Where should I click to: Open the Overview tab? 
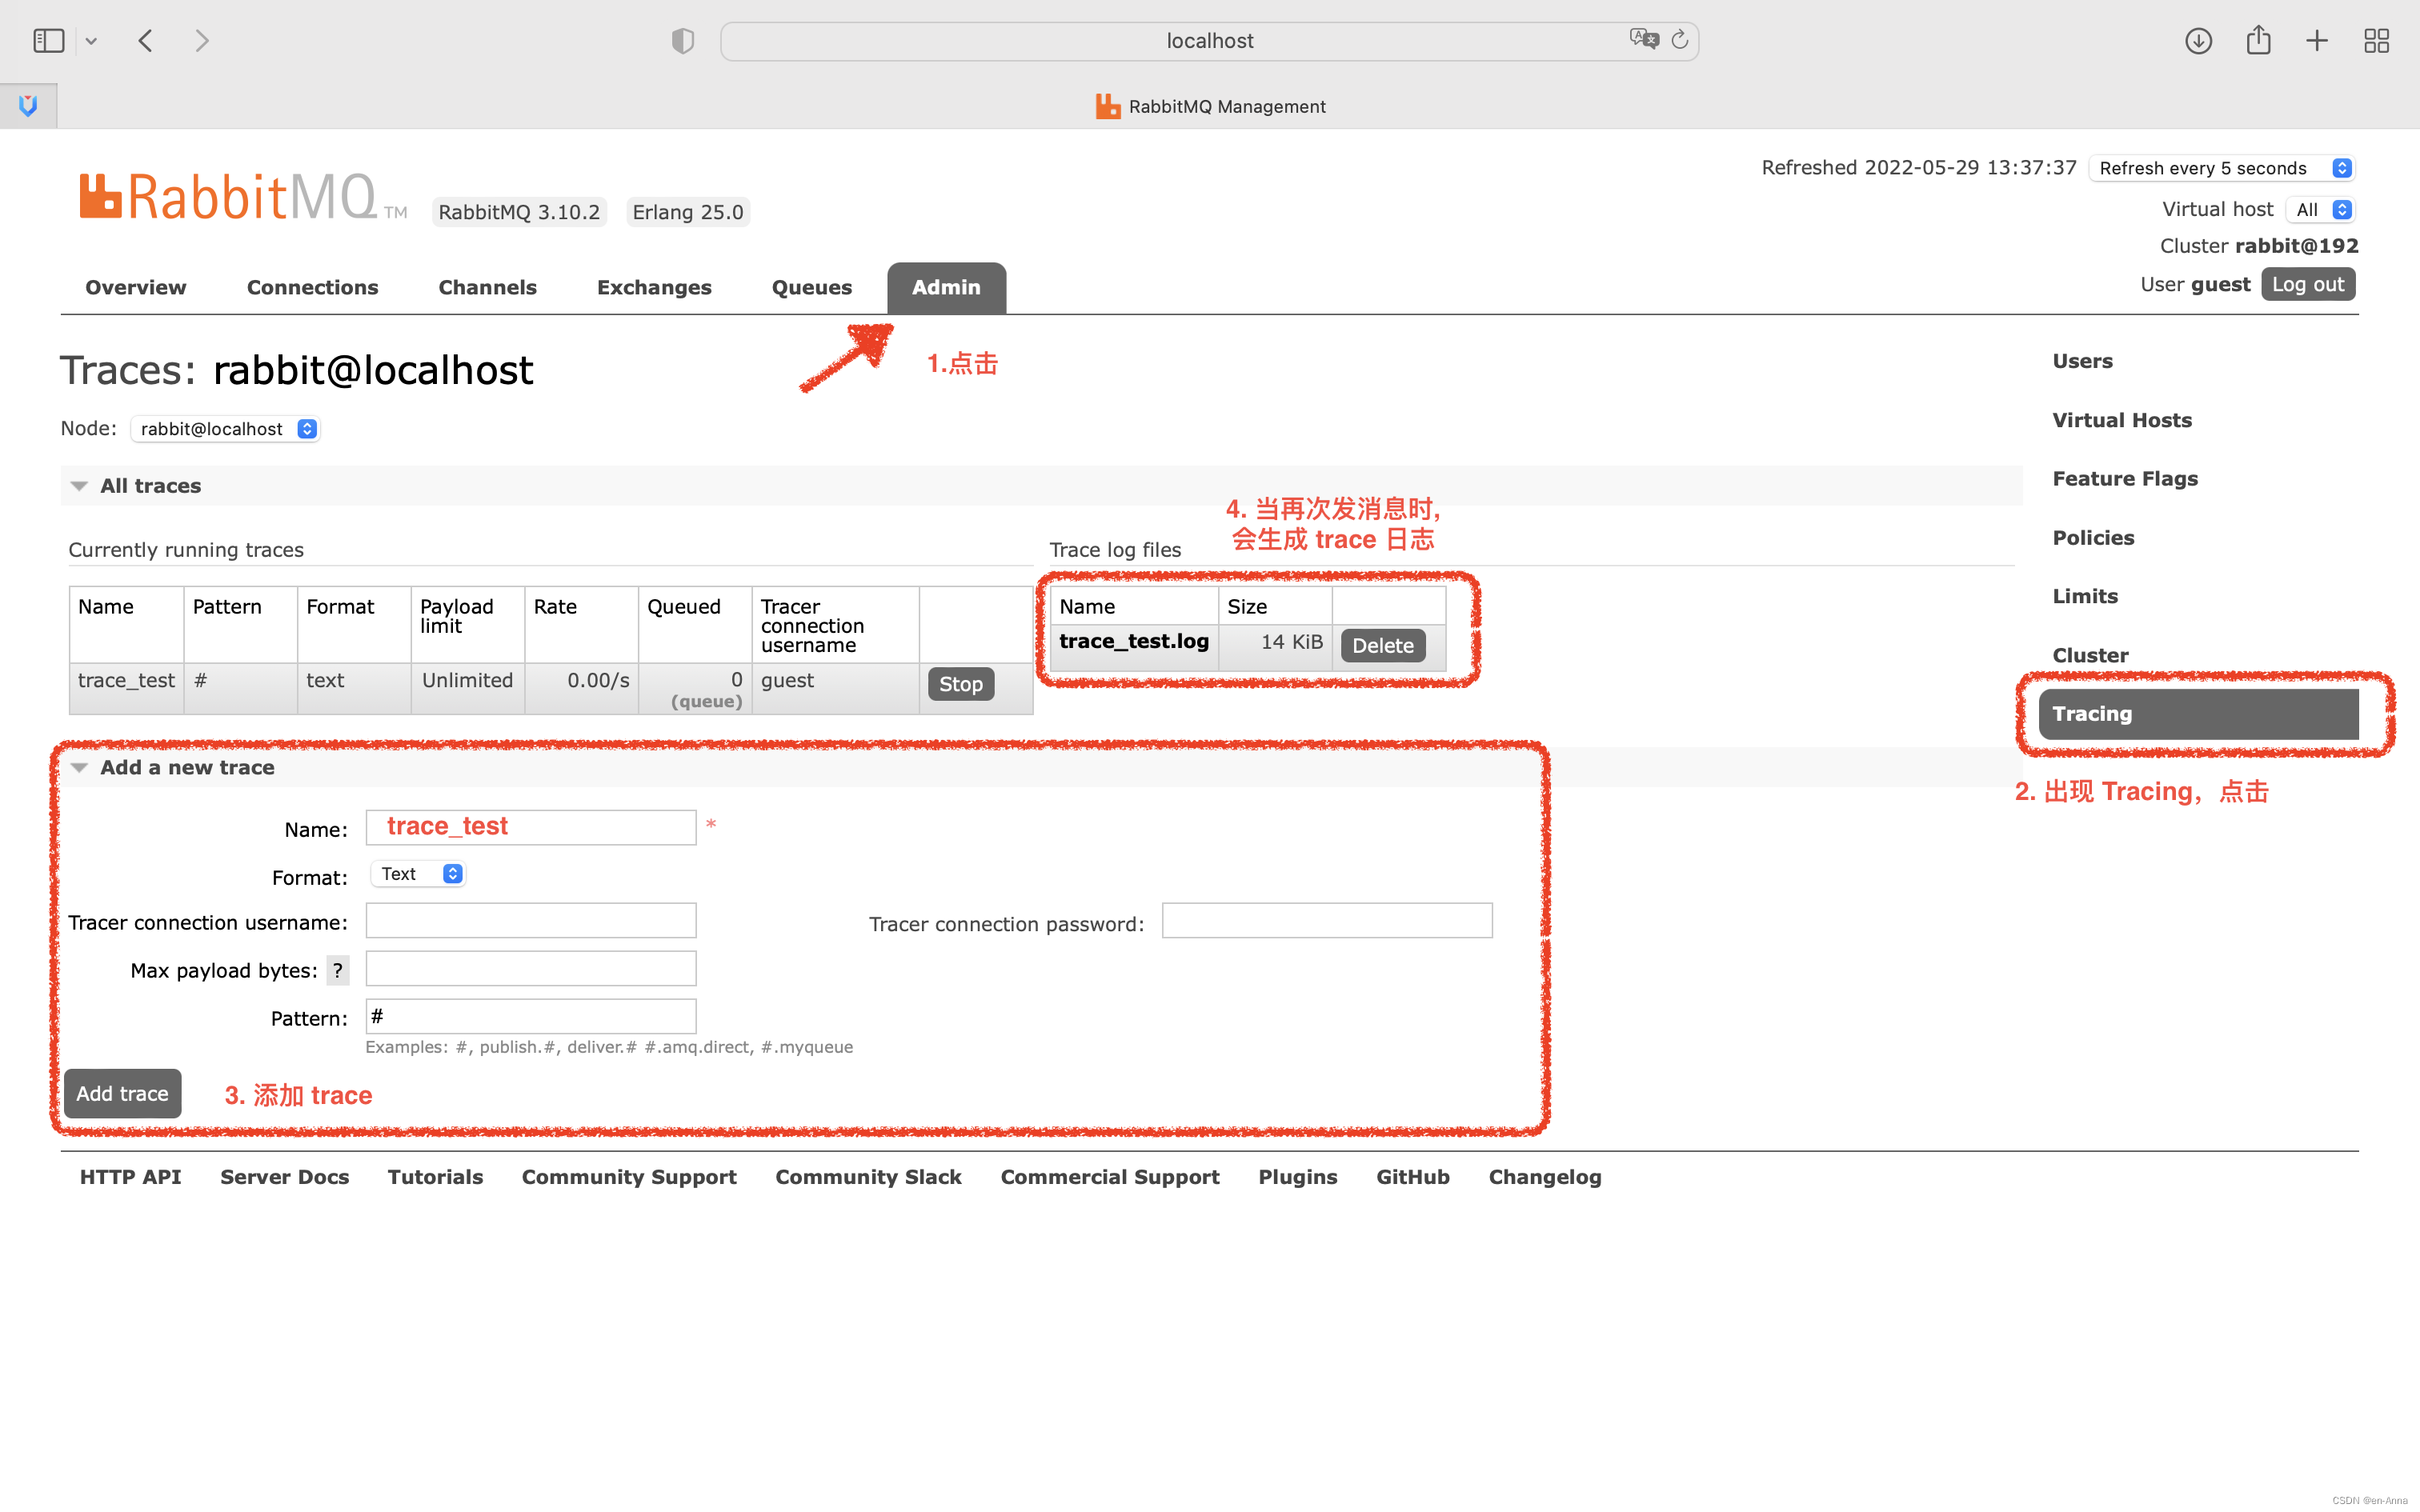136,288
